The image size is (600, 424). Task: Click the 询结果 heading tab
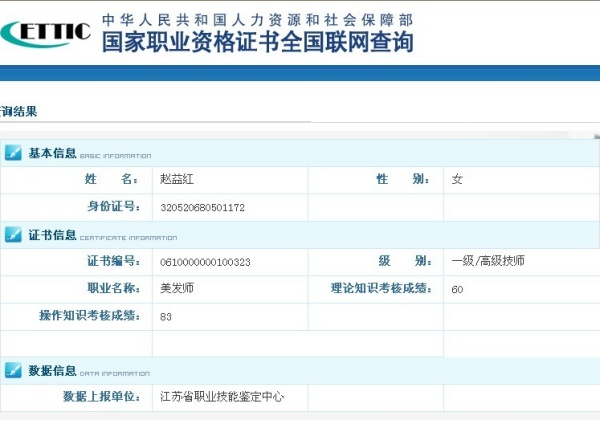click(x=19, y=111)
